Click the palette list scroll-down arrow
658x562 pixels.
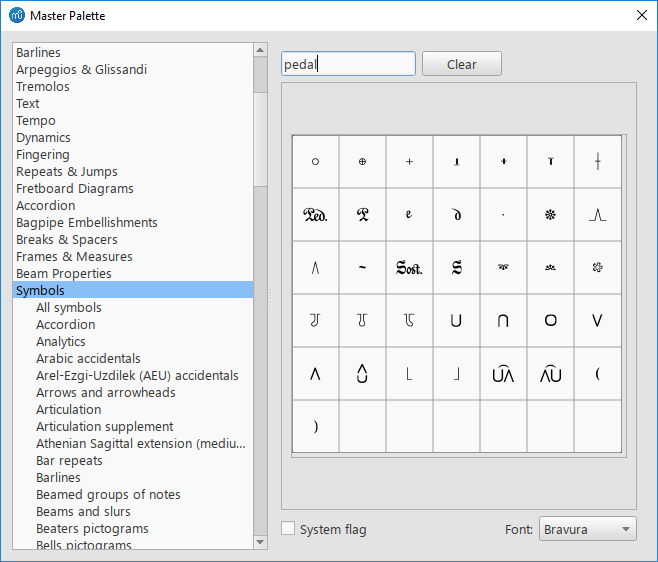tap(261, 542)
